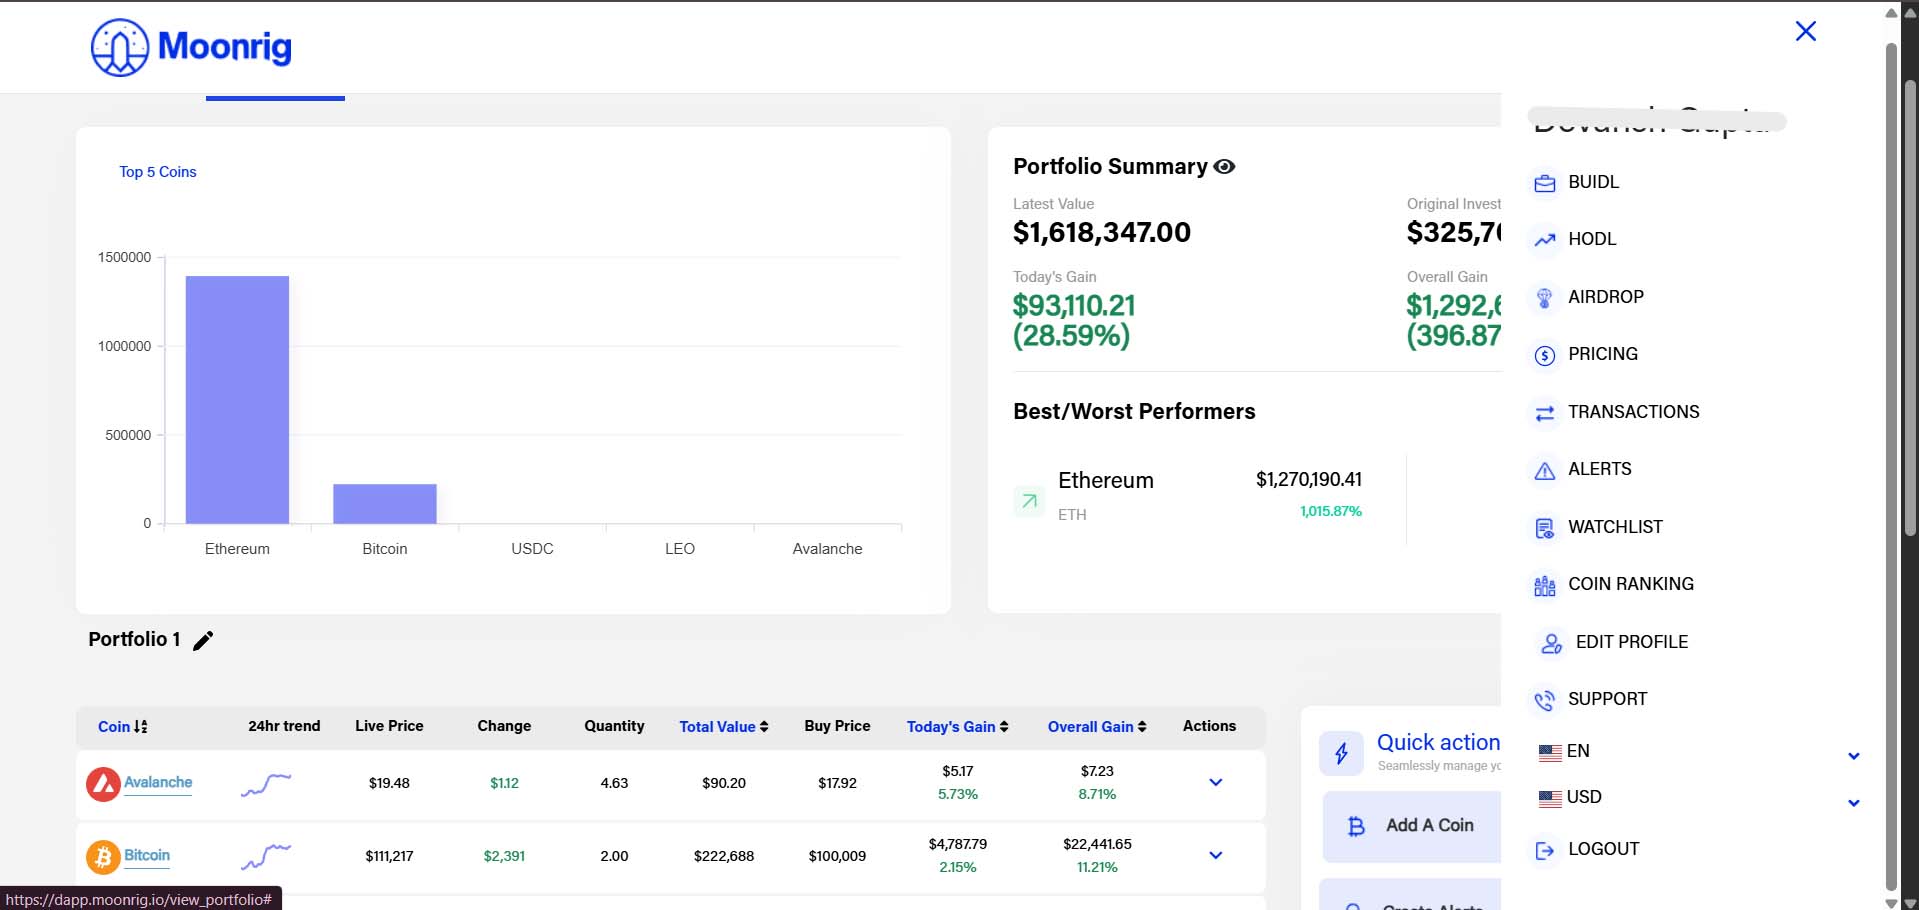The width and height of the screenshot is (1919, 910).
Task: Click the PRICING dollar icon
Action: pos(1545,355)
